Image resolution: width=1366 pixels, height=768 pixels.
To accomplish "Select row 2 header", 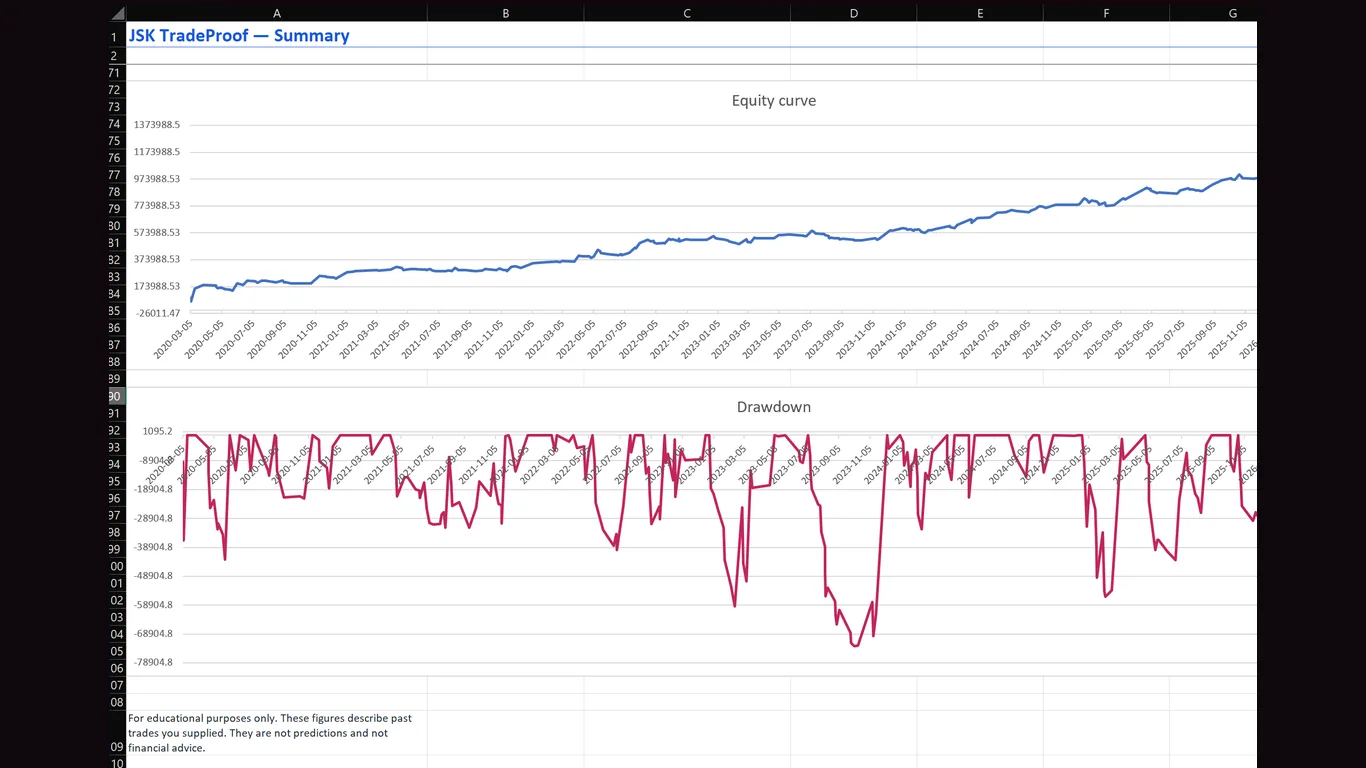I will 117,56.
